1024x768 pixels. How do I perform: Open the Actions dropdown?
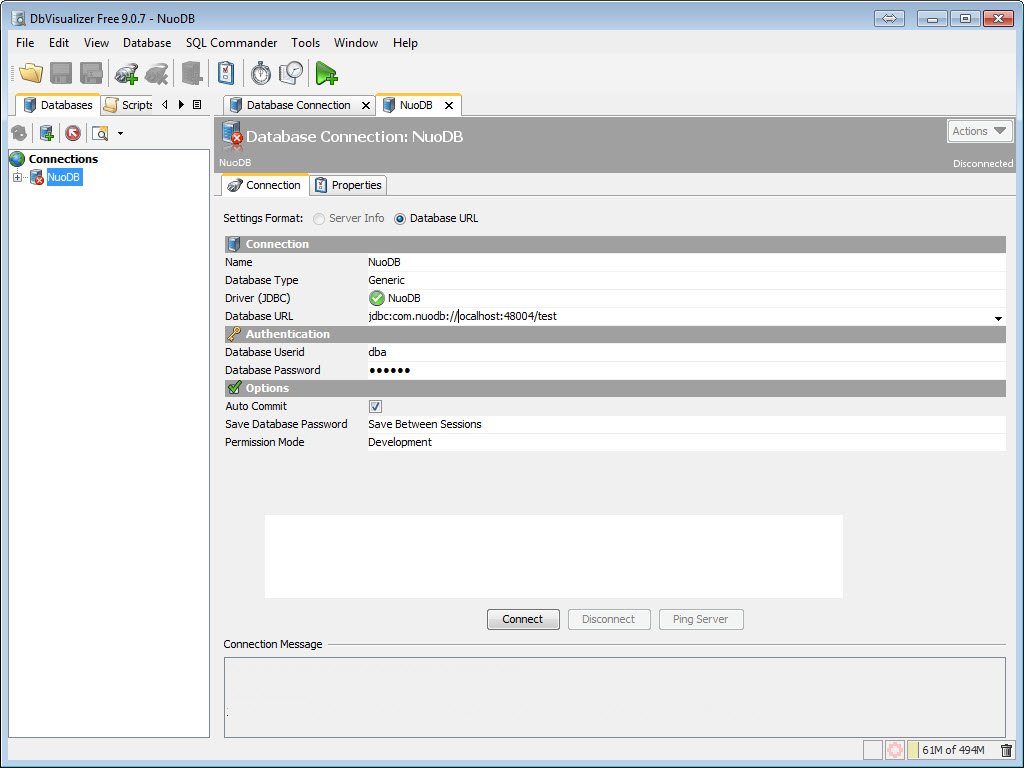click(x=980, y=131)
